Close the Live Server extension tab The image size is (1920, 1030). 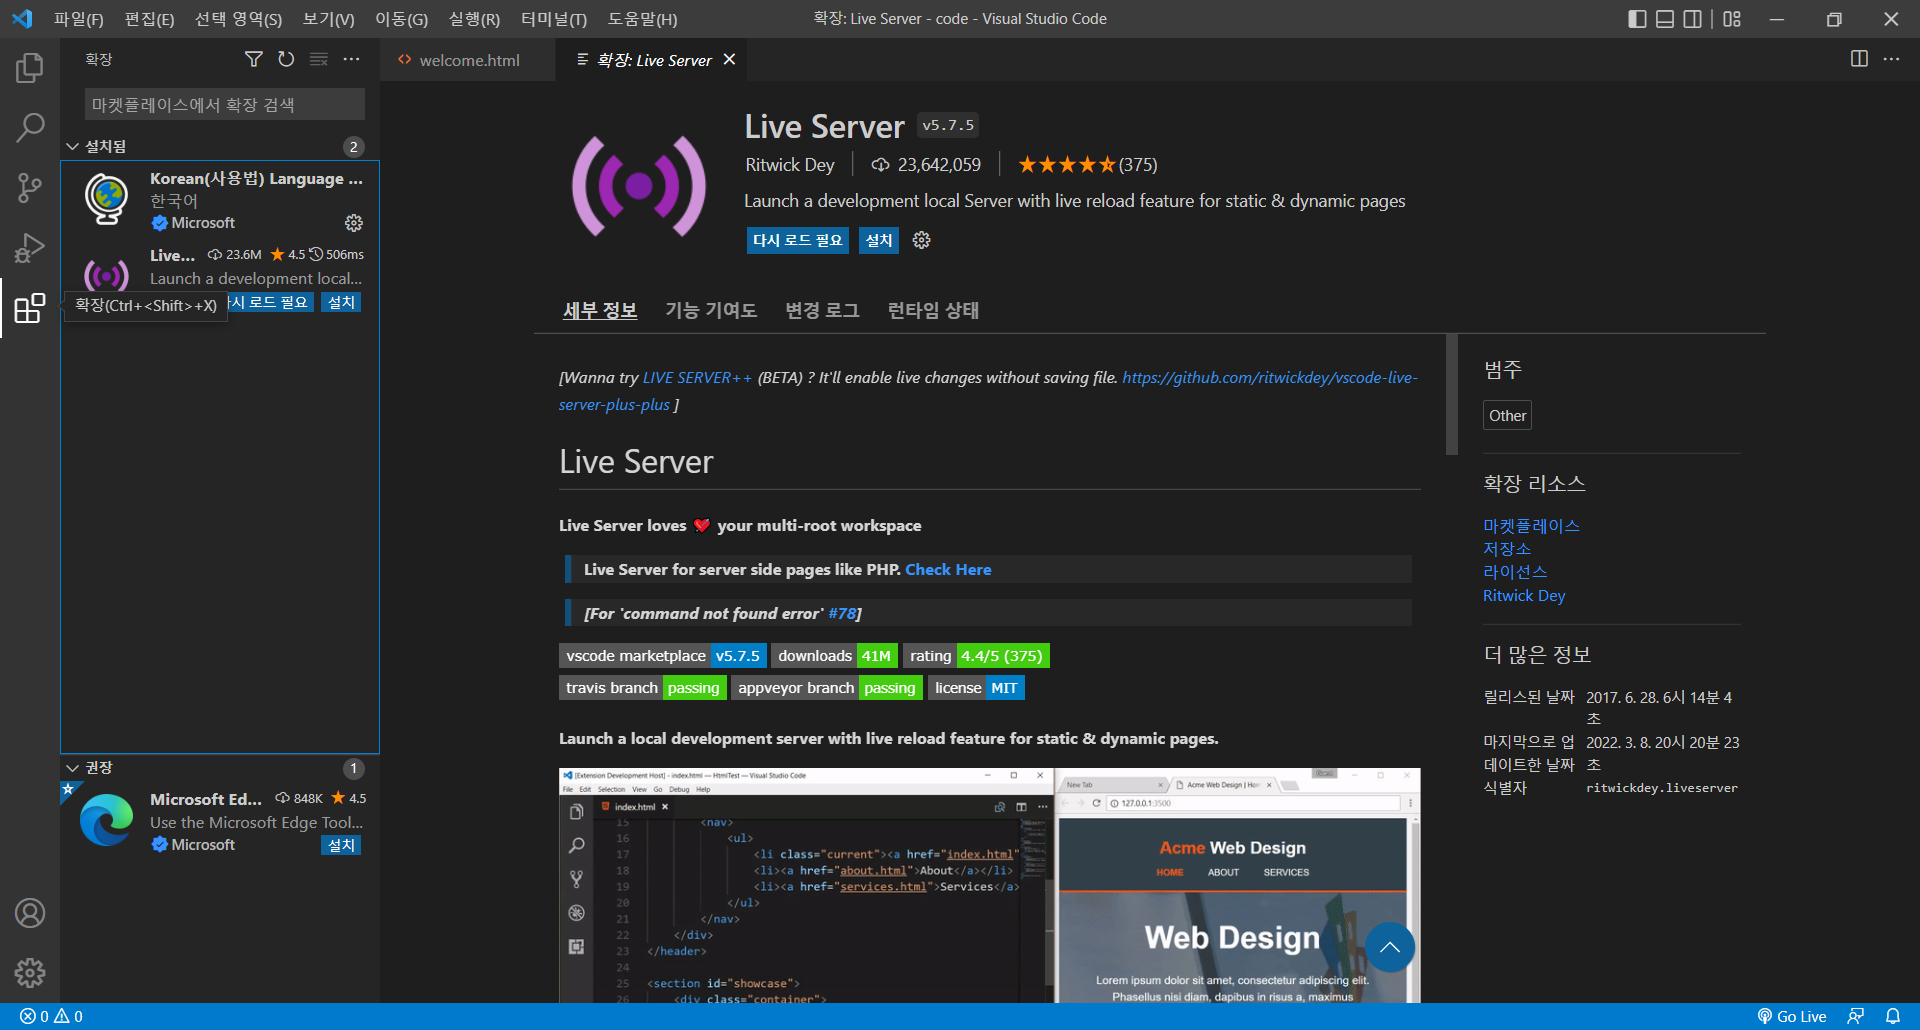click(730, 60)
